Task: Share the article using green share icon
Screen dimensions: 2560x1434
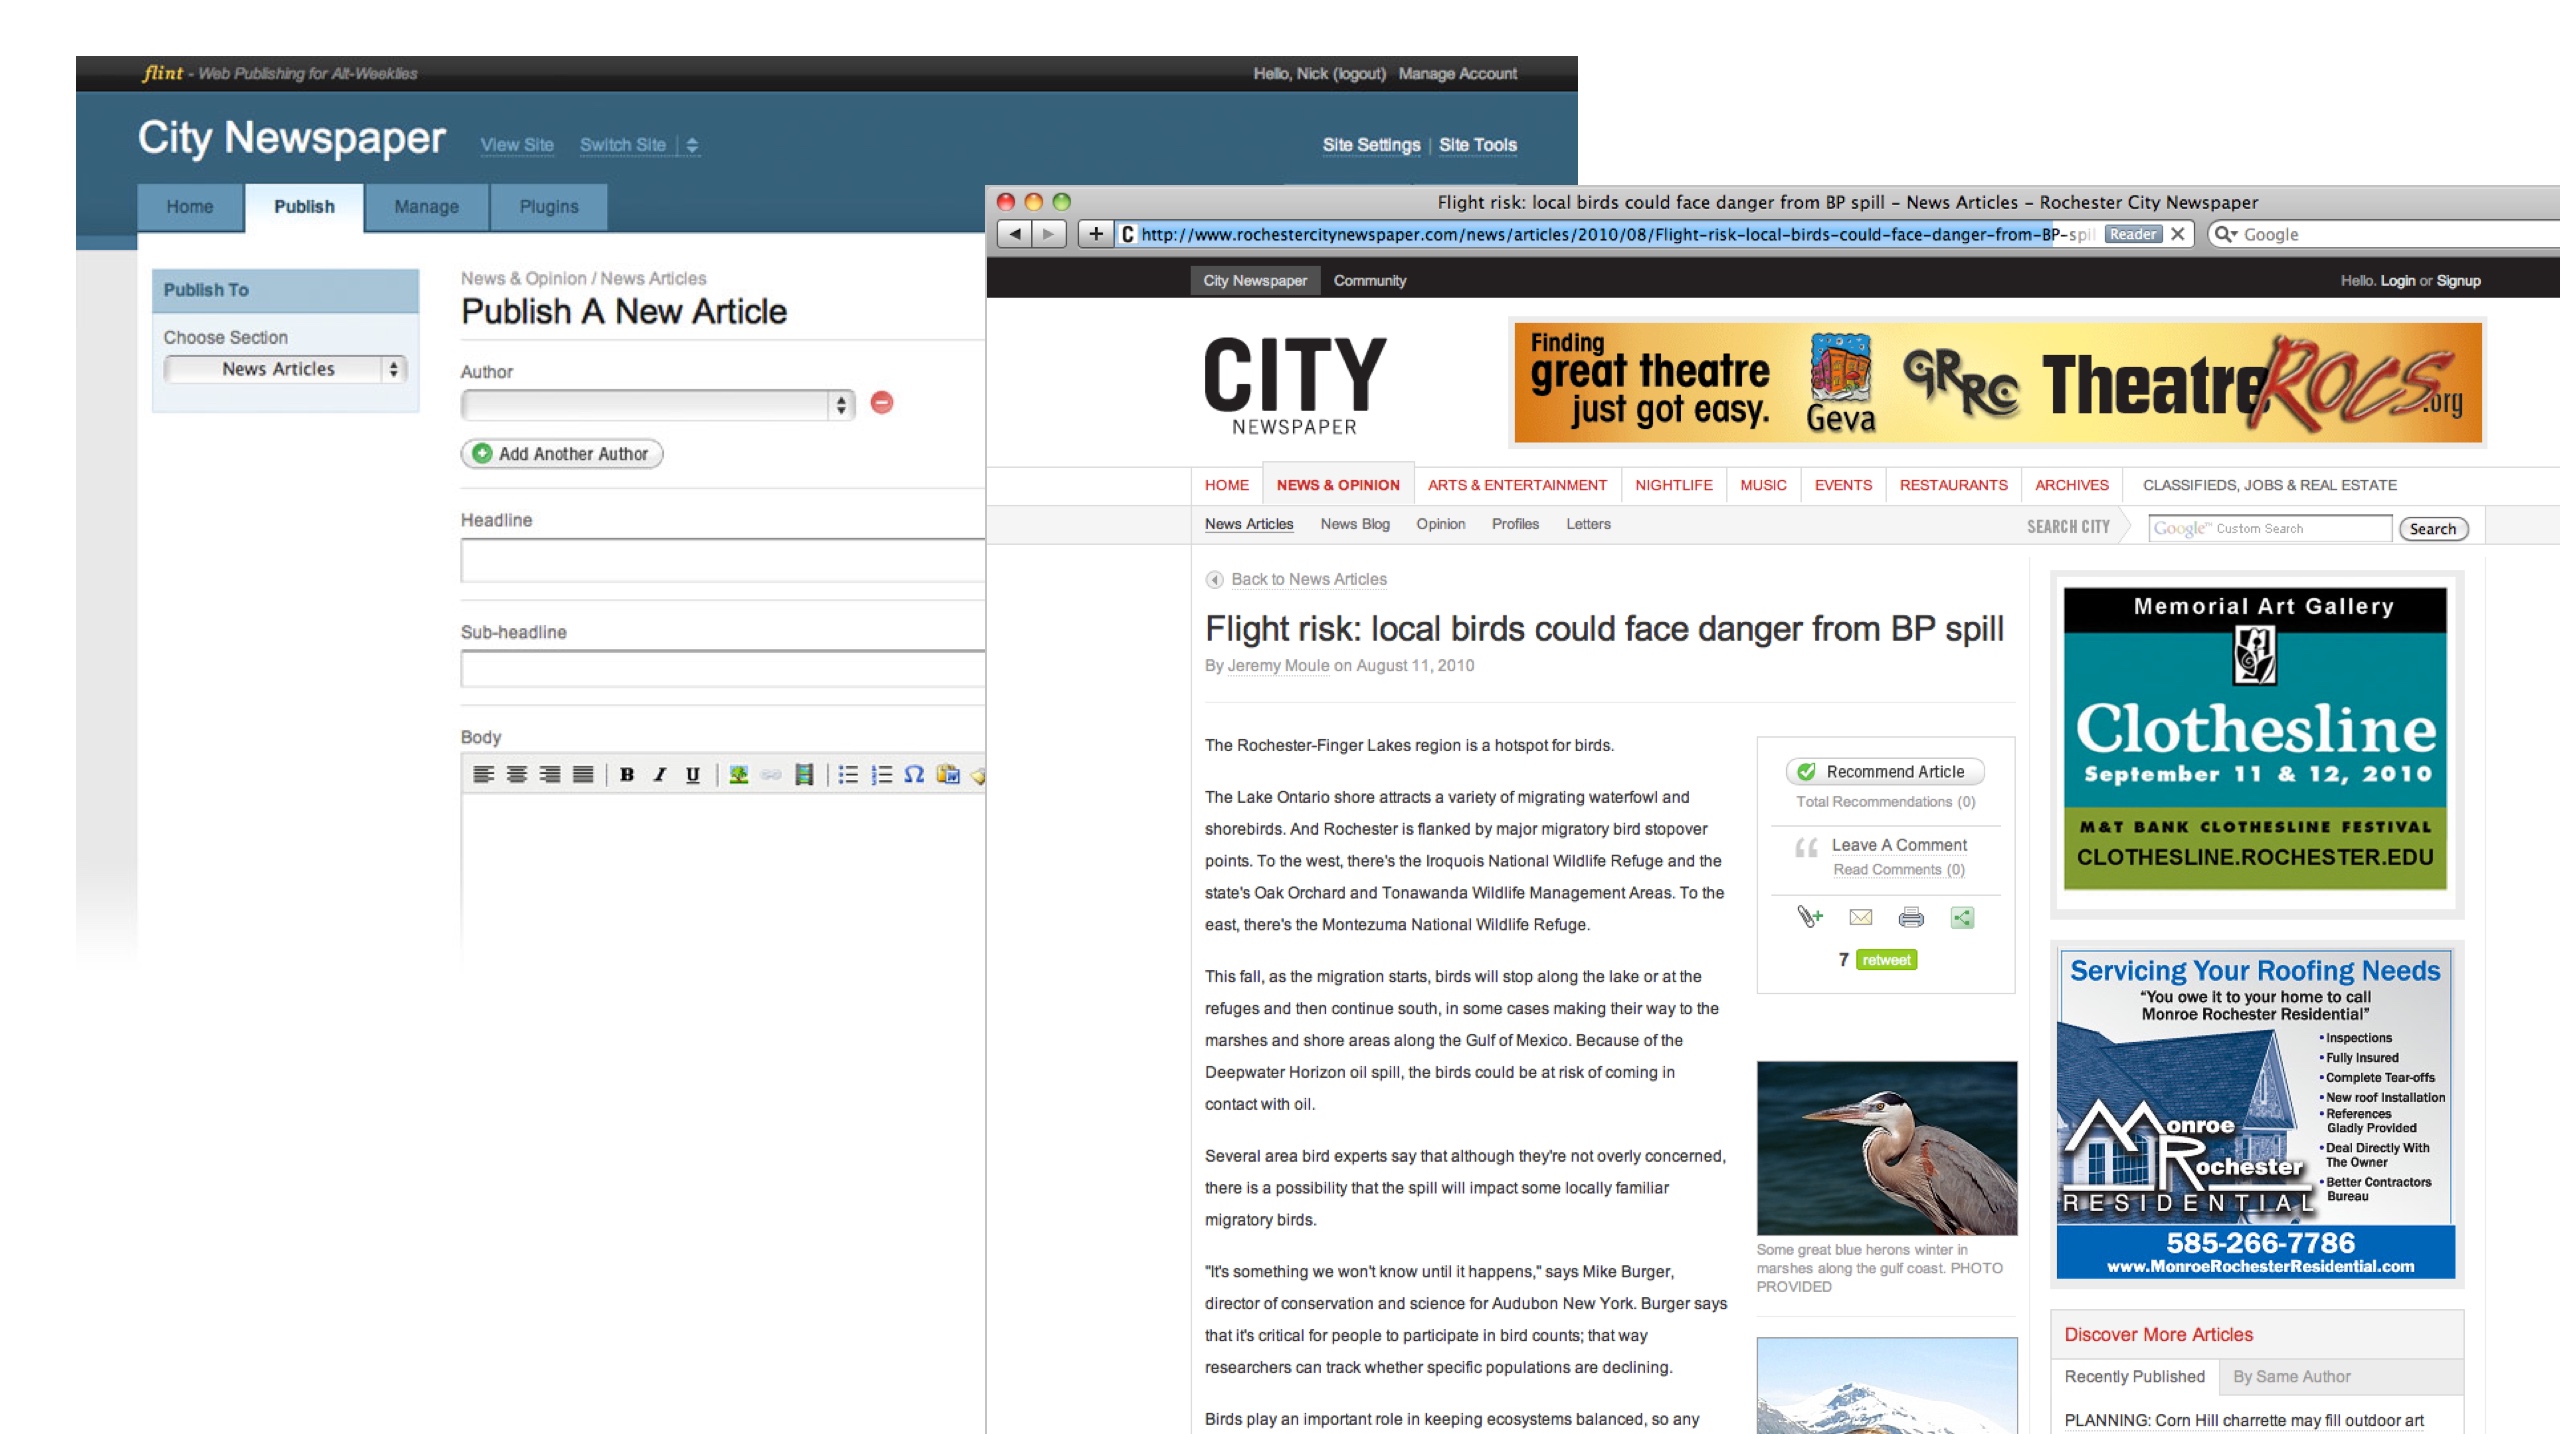Action: [x=1962, y=917]
